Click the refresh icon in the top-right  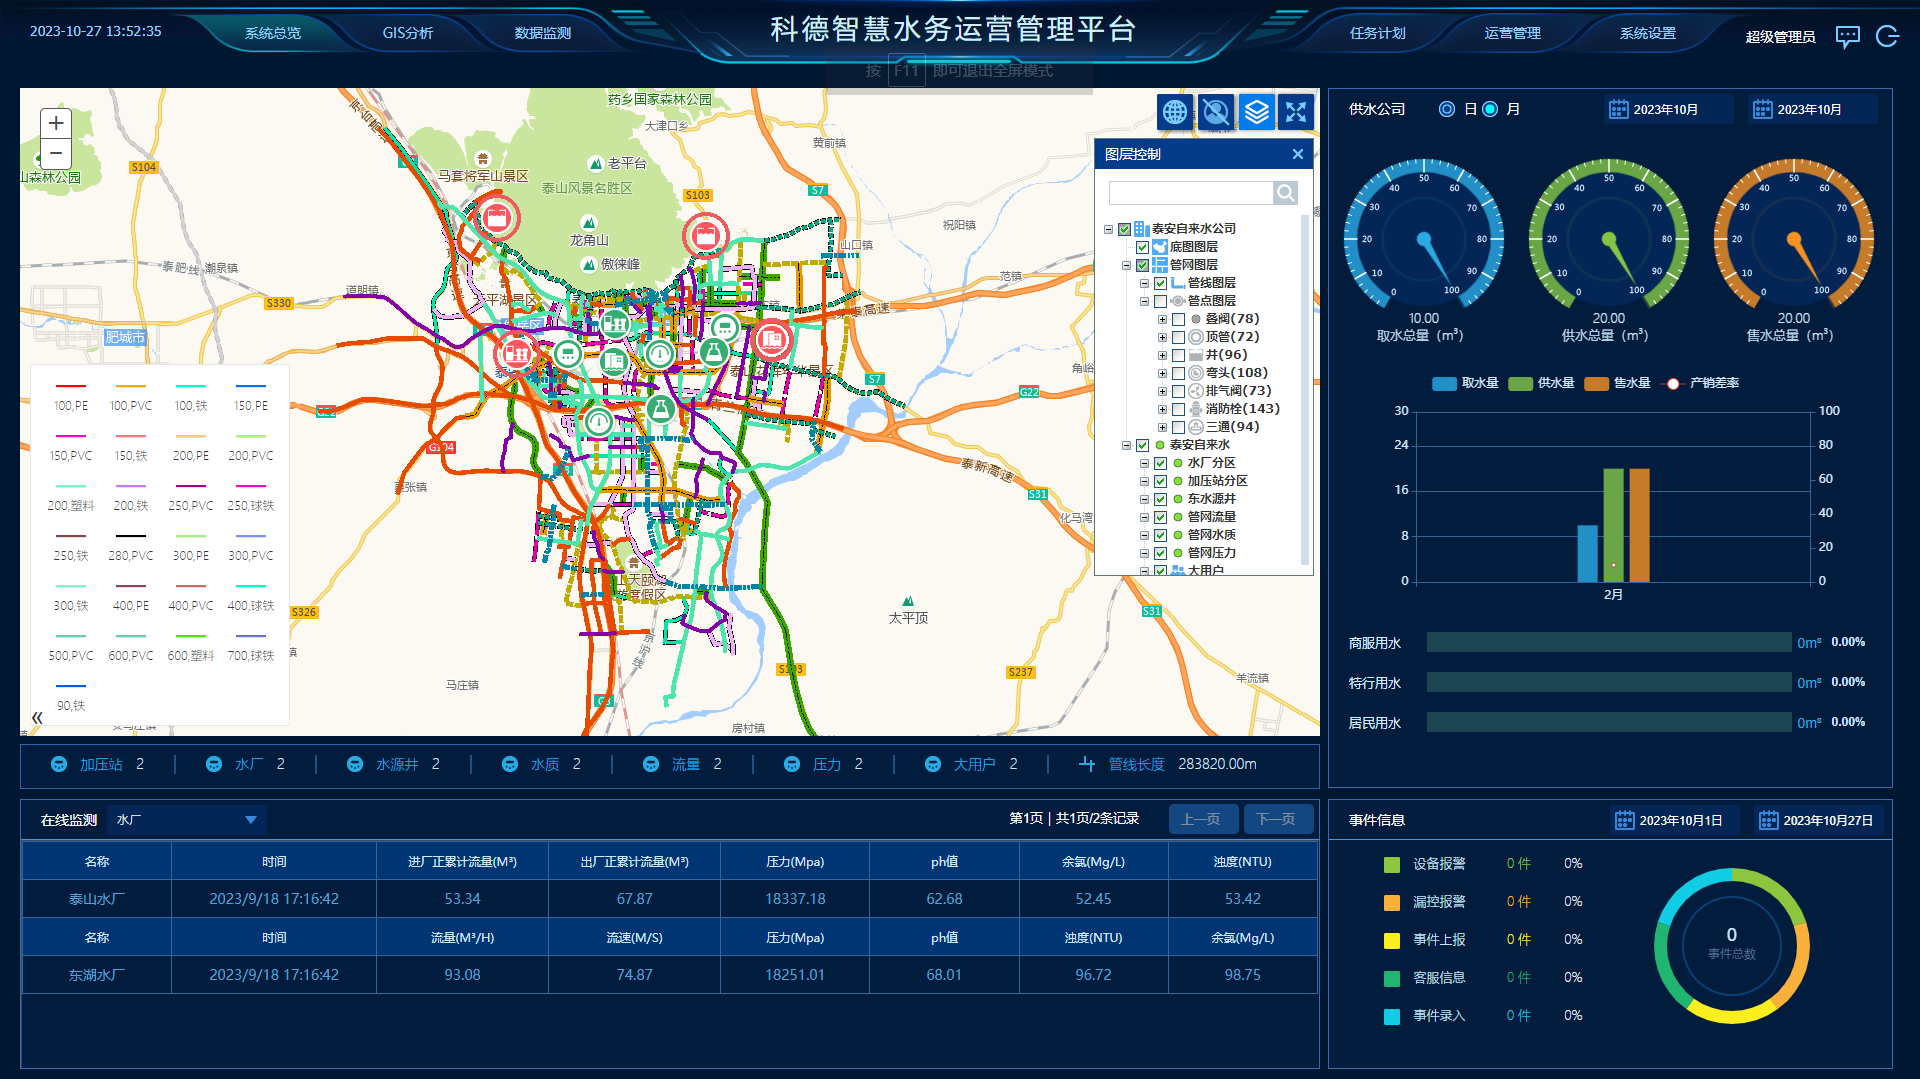1887,37
